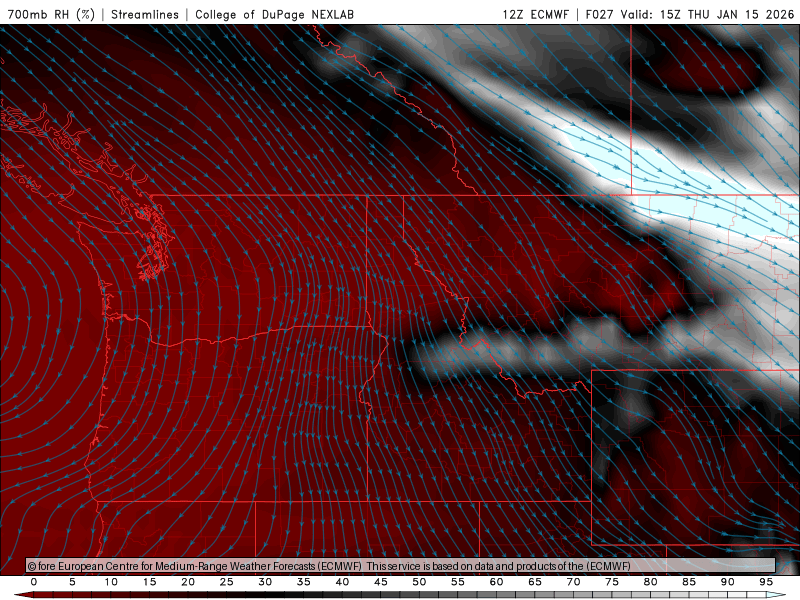Screen dimensions: 800x600
Task: Select the 70 value on the color scale
Action: (x=573, y=582)
